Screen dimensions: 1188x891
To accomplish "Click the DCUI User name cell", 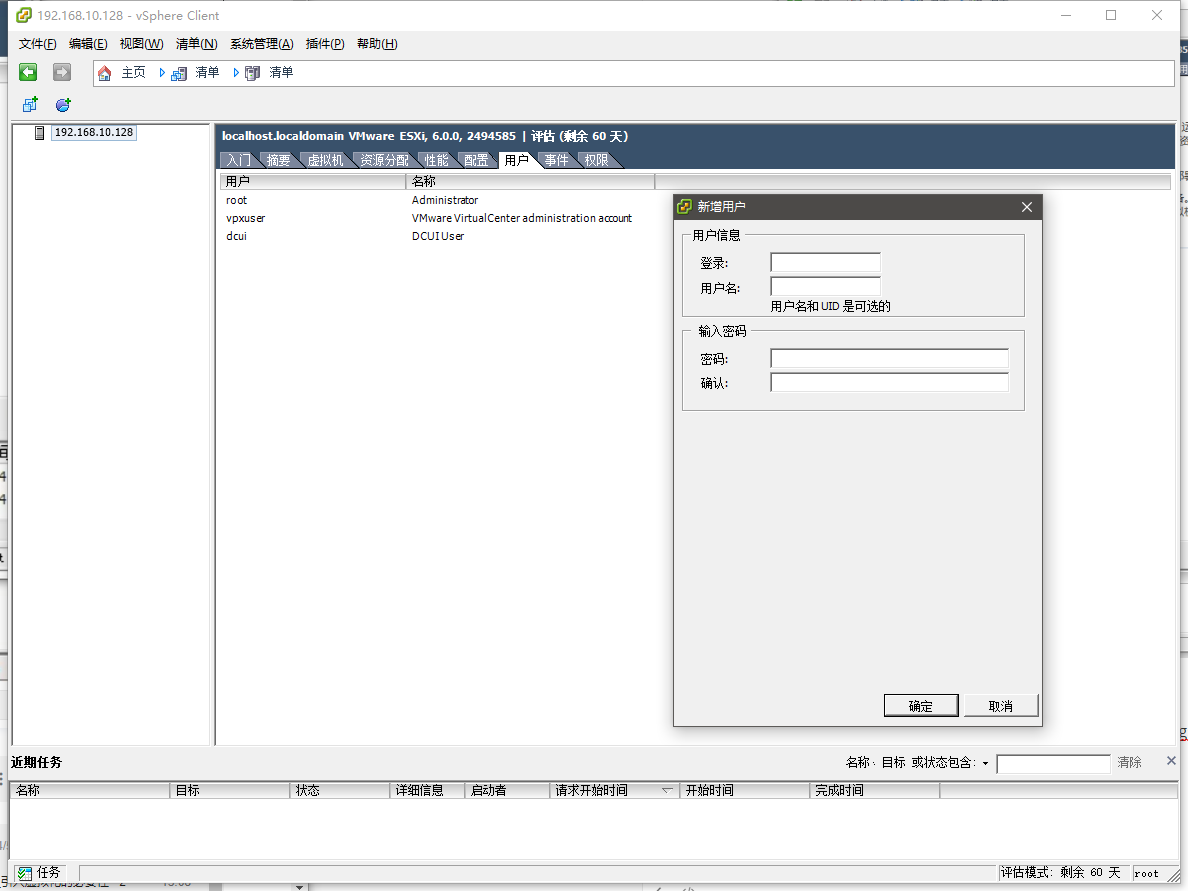I will click(x=438, y=236).
